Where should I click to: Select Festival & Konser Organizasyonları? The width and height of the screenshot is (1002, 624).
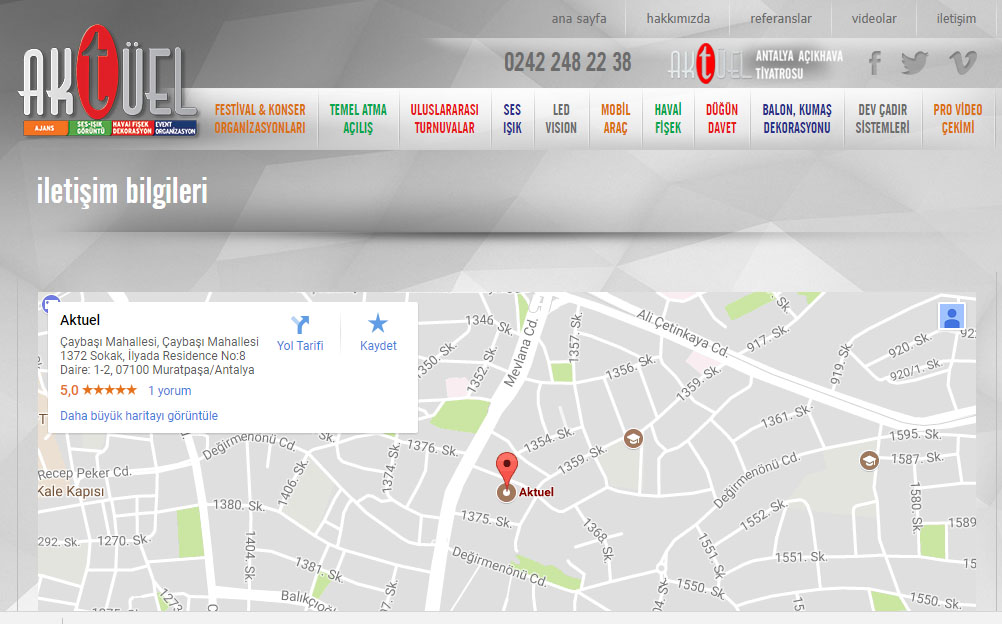pos(260,119)
